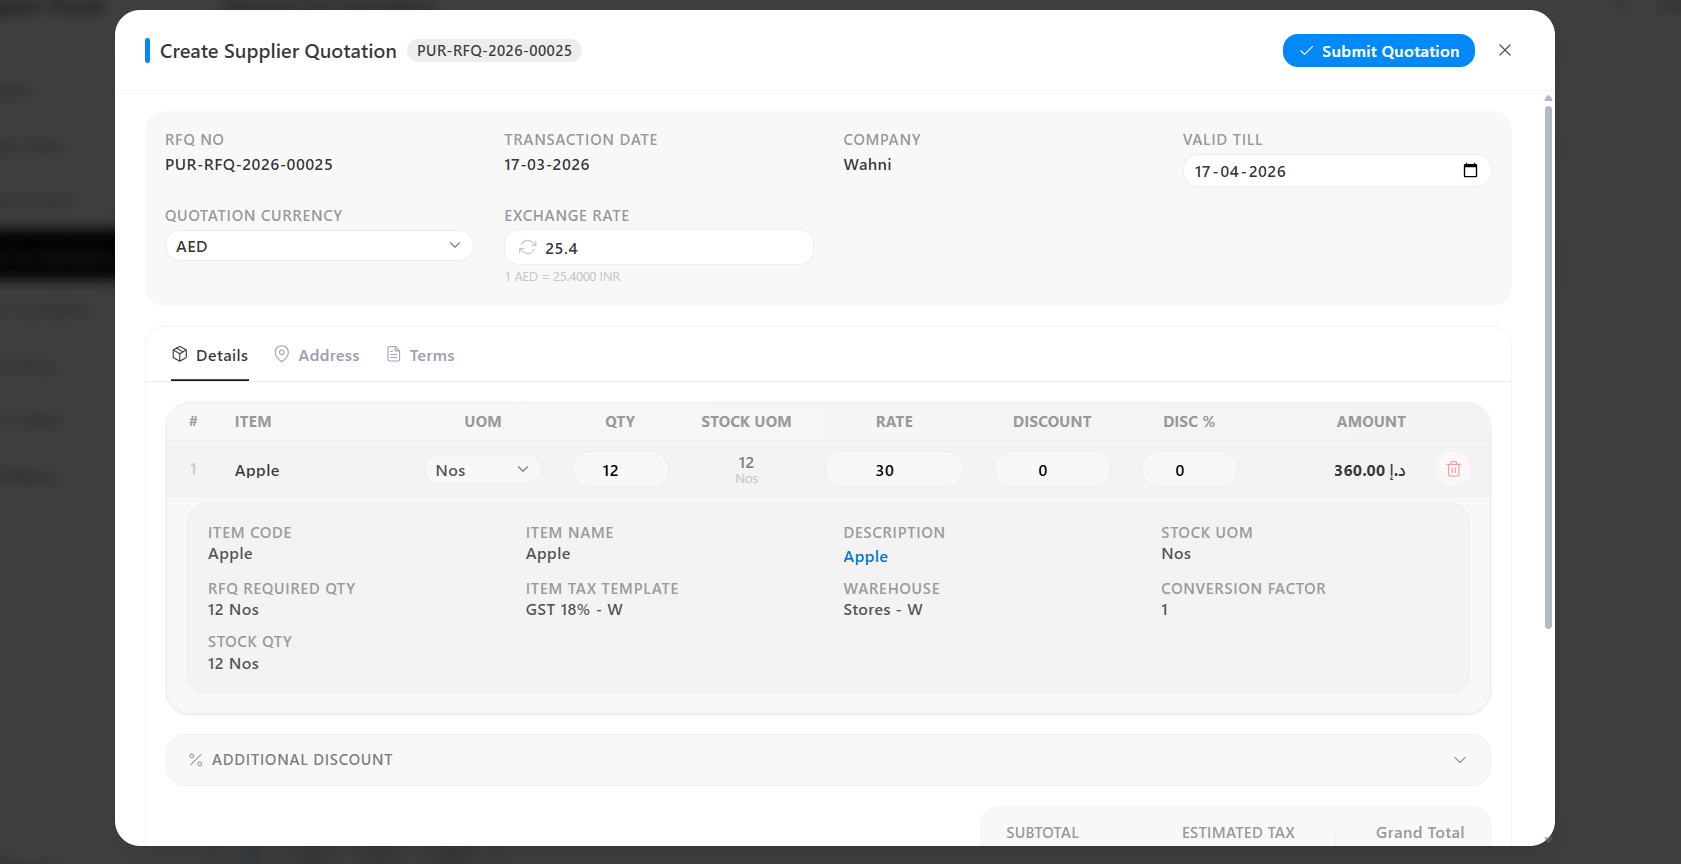Open the Apple description link
Viewport: 1681px width, 864px height.
tap(866, 557)
